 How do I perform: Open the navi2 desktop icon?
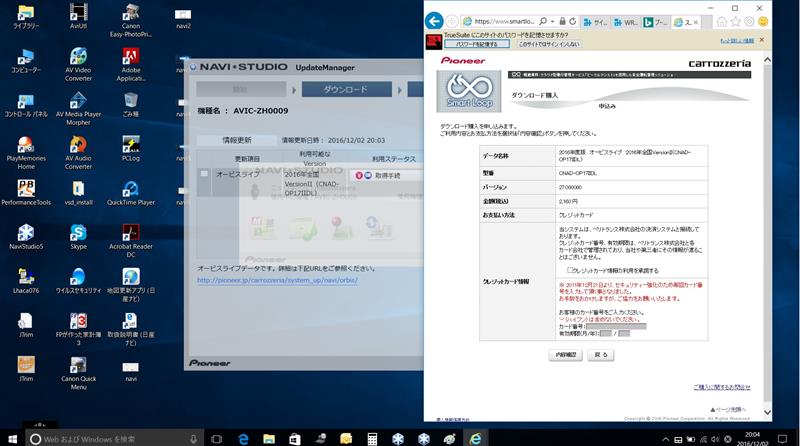183,18
